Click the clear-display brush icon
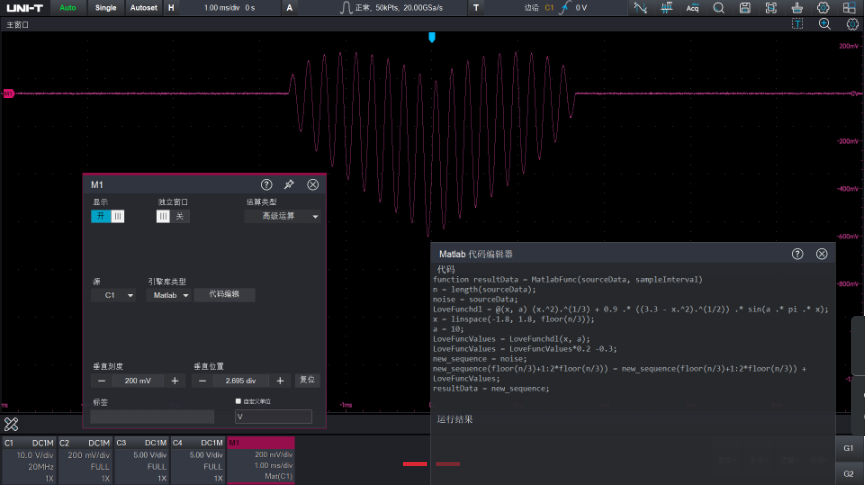The height and width of the screenshot is (486, 865). [x=797, y=8]
